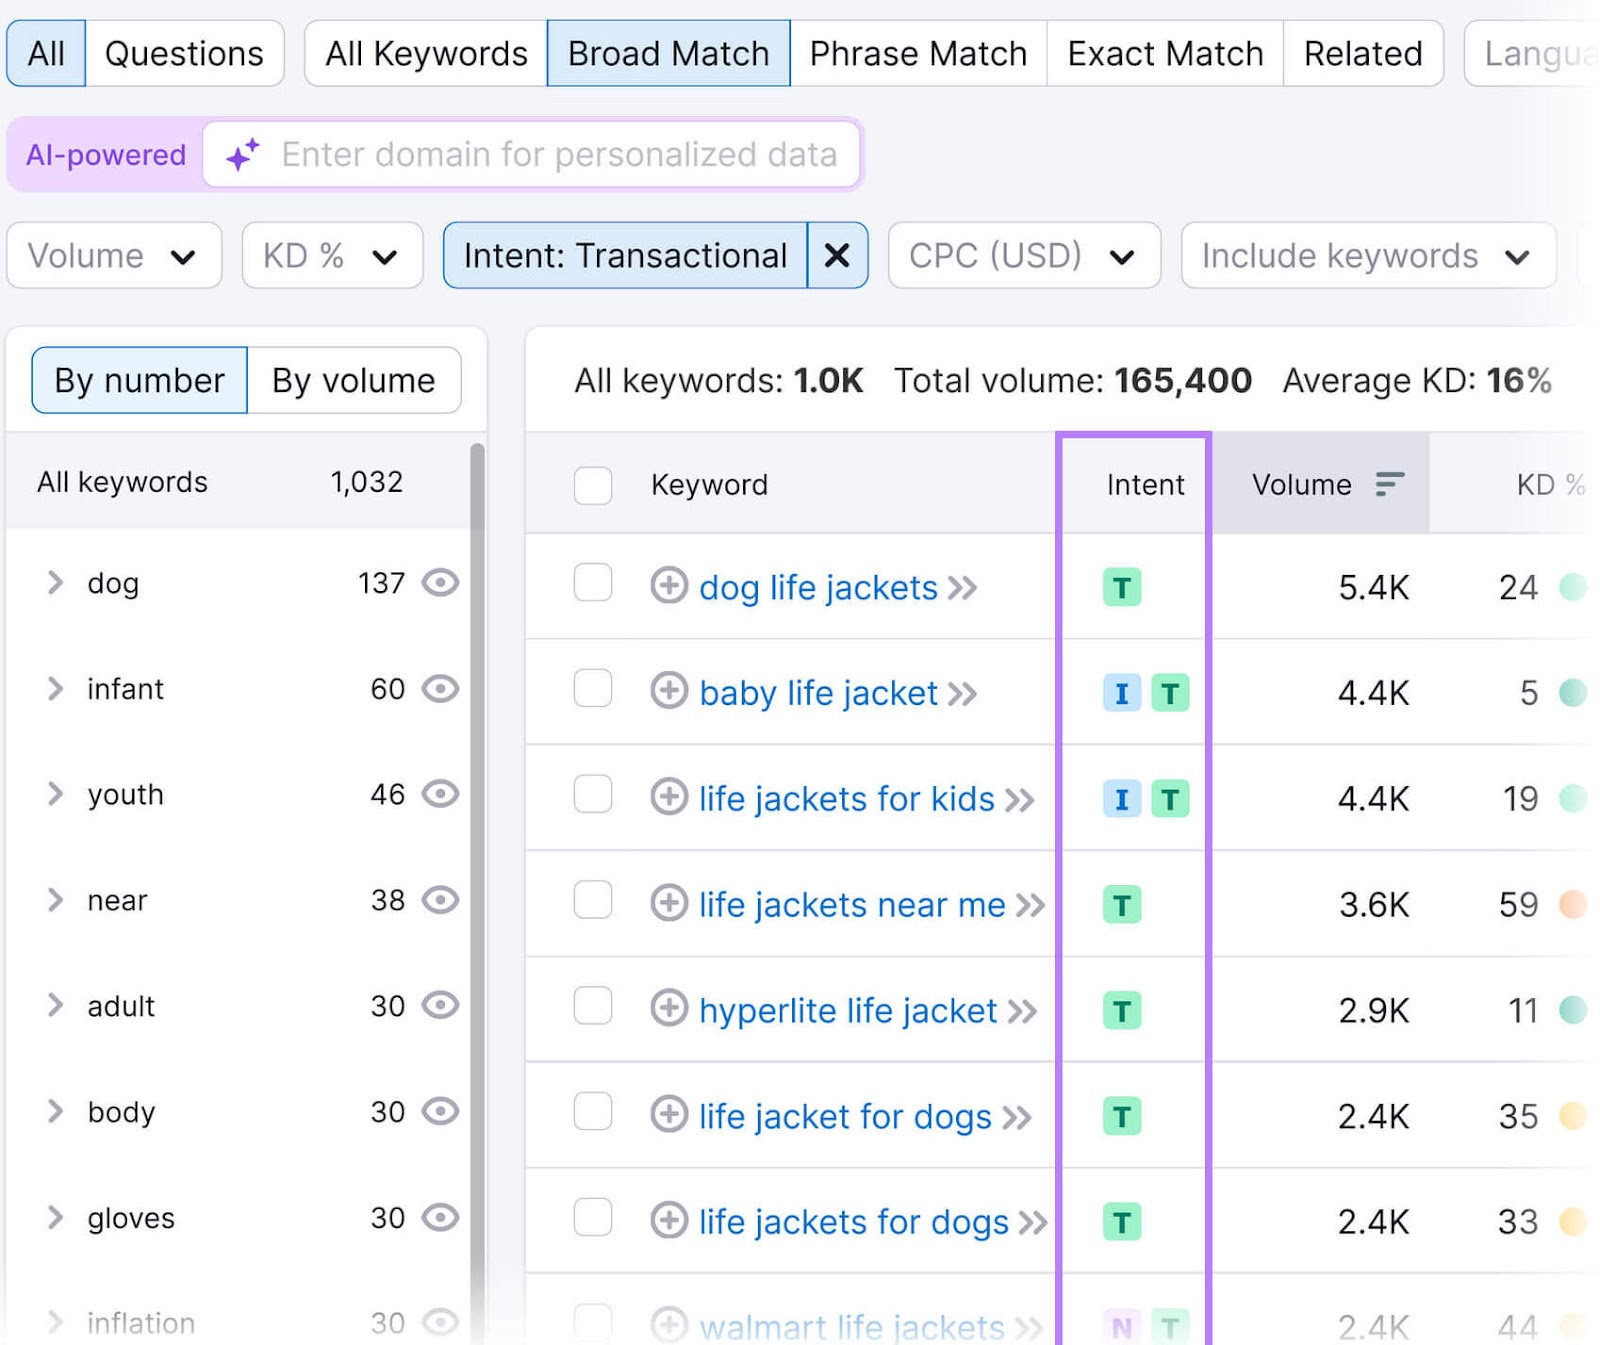This screenshot has height=1345, width=1600.
Task: Open the Include keywords dropdown
Action: click(x=1368, y=256)
